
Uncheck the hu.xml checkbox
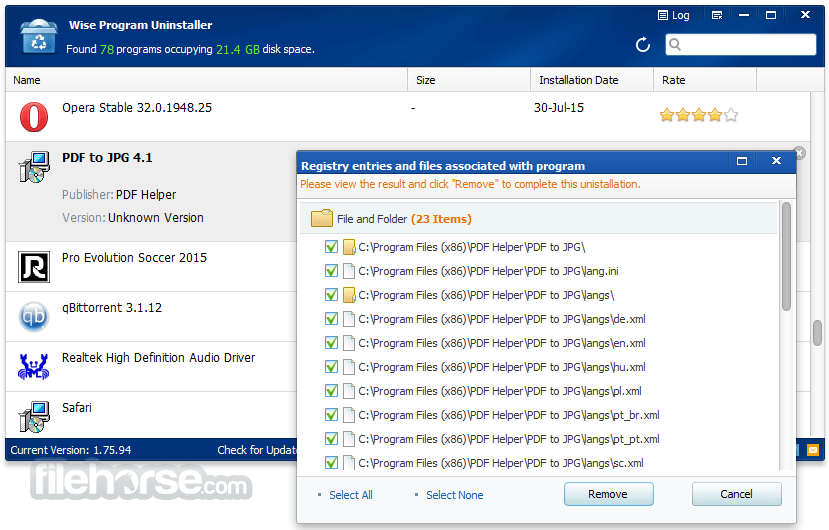(x=331, y=367)
